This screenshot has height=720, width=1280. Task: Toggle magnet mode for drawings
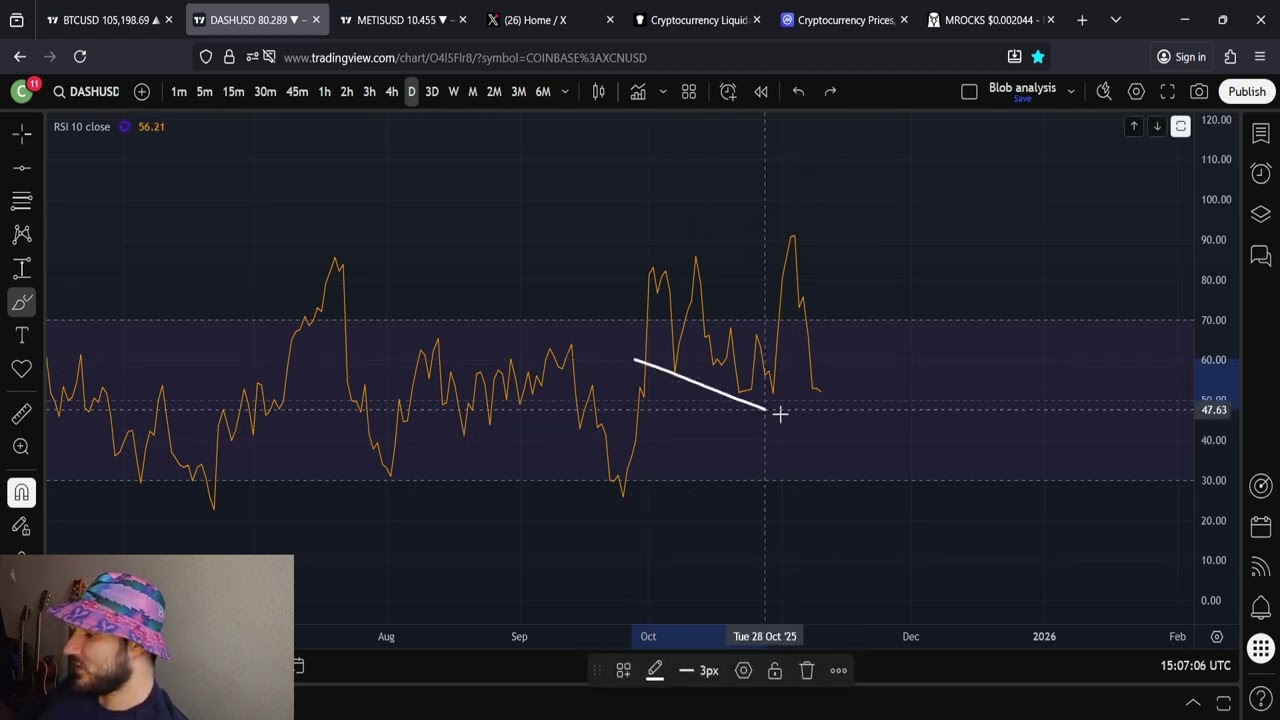point(22,492)
